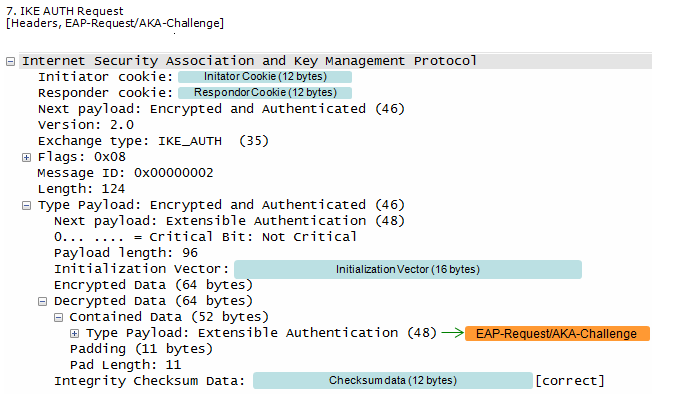Click the orange EAP-Request/AKA-Challenge label
677x397 pixels.
point(557,333)
